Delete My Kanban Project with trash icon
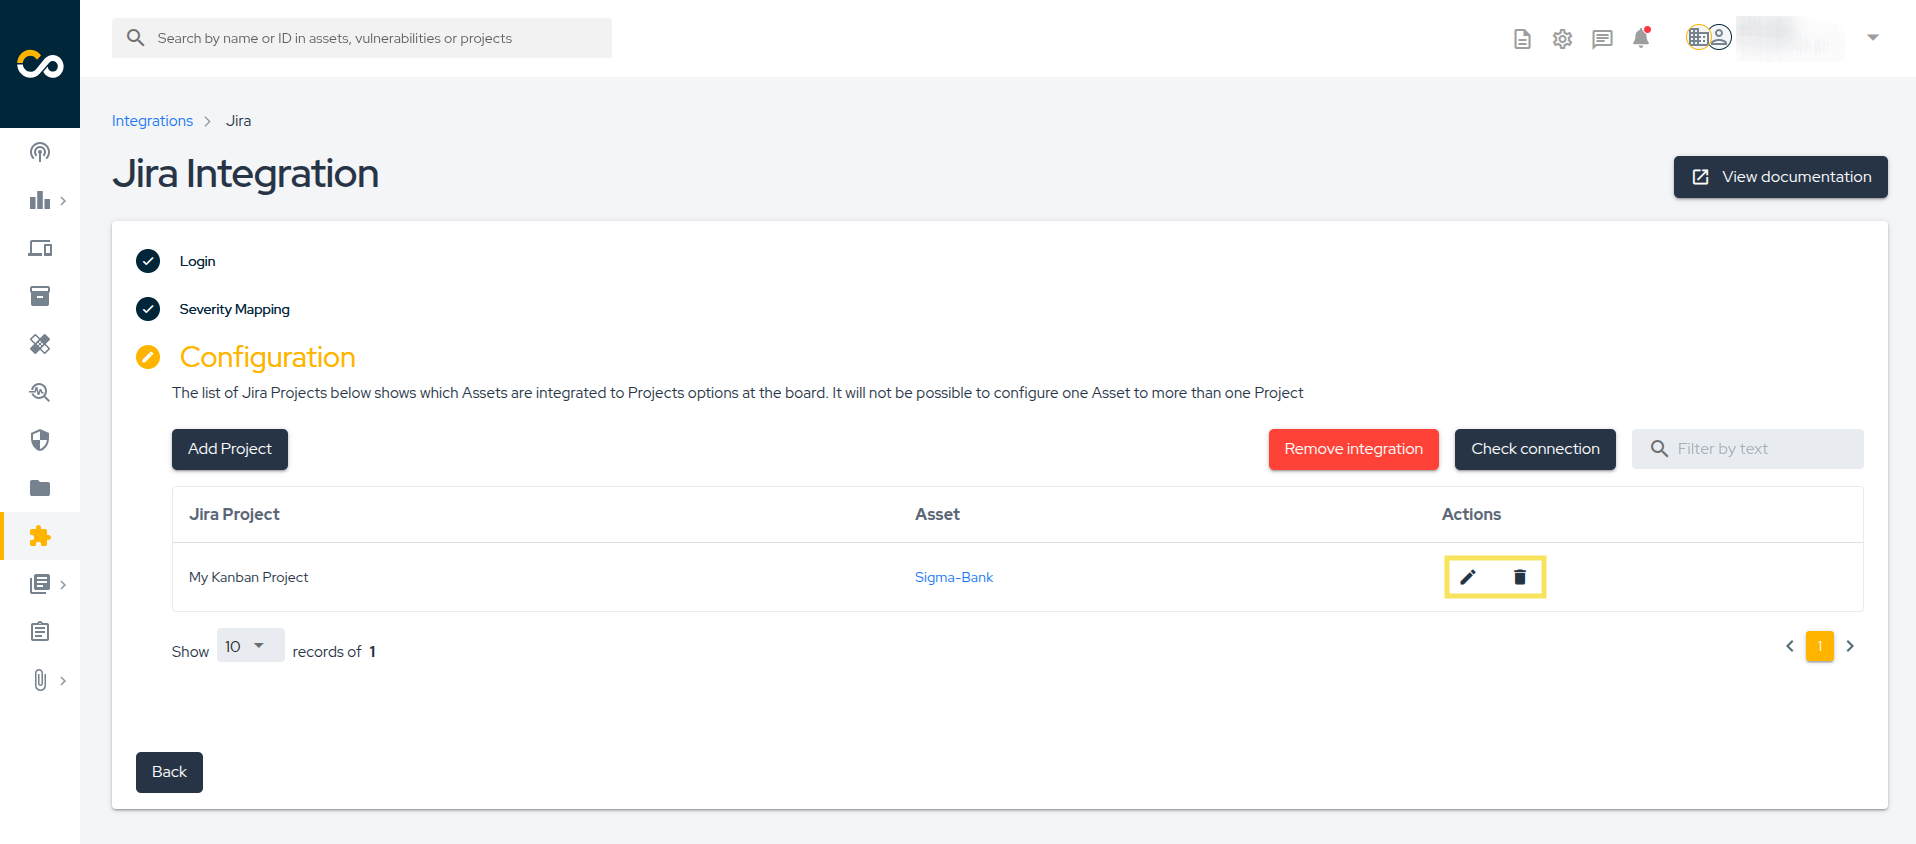Screen dimensions: 1916x844 click(x=1520, y=577)
